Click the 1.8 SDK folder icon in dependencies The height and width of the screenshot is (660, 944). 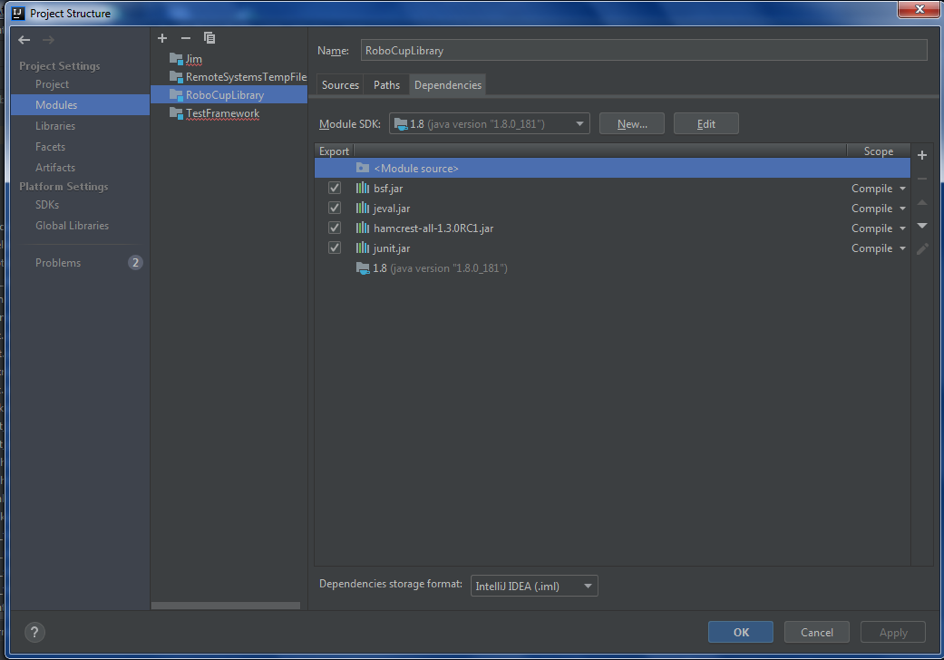[362, 268]
